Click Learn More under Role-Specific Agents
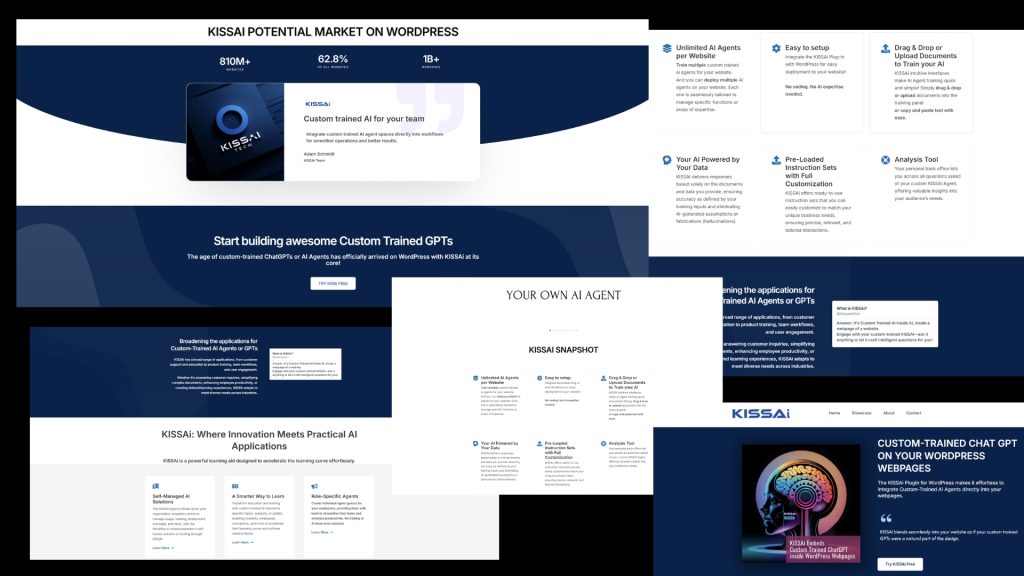The image size is (1024, 576). [321, 532]
